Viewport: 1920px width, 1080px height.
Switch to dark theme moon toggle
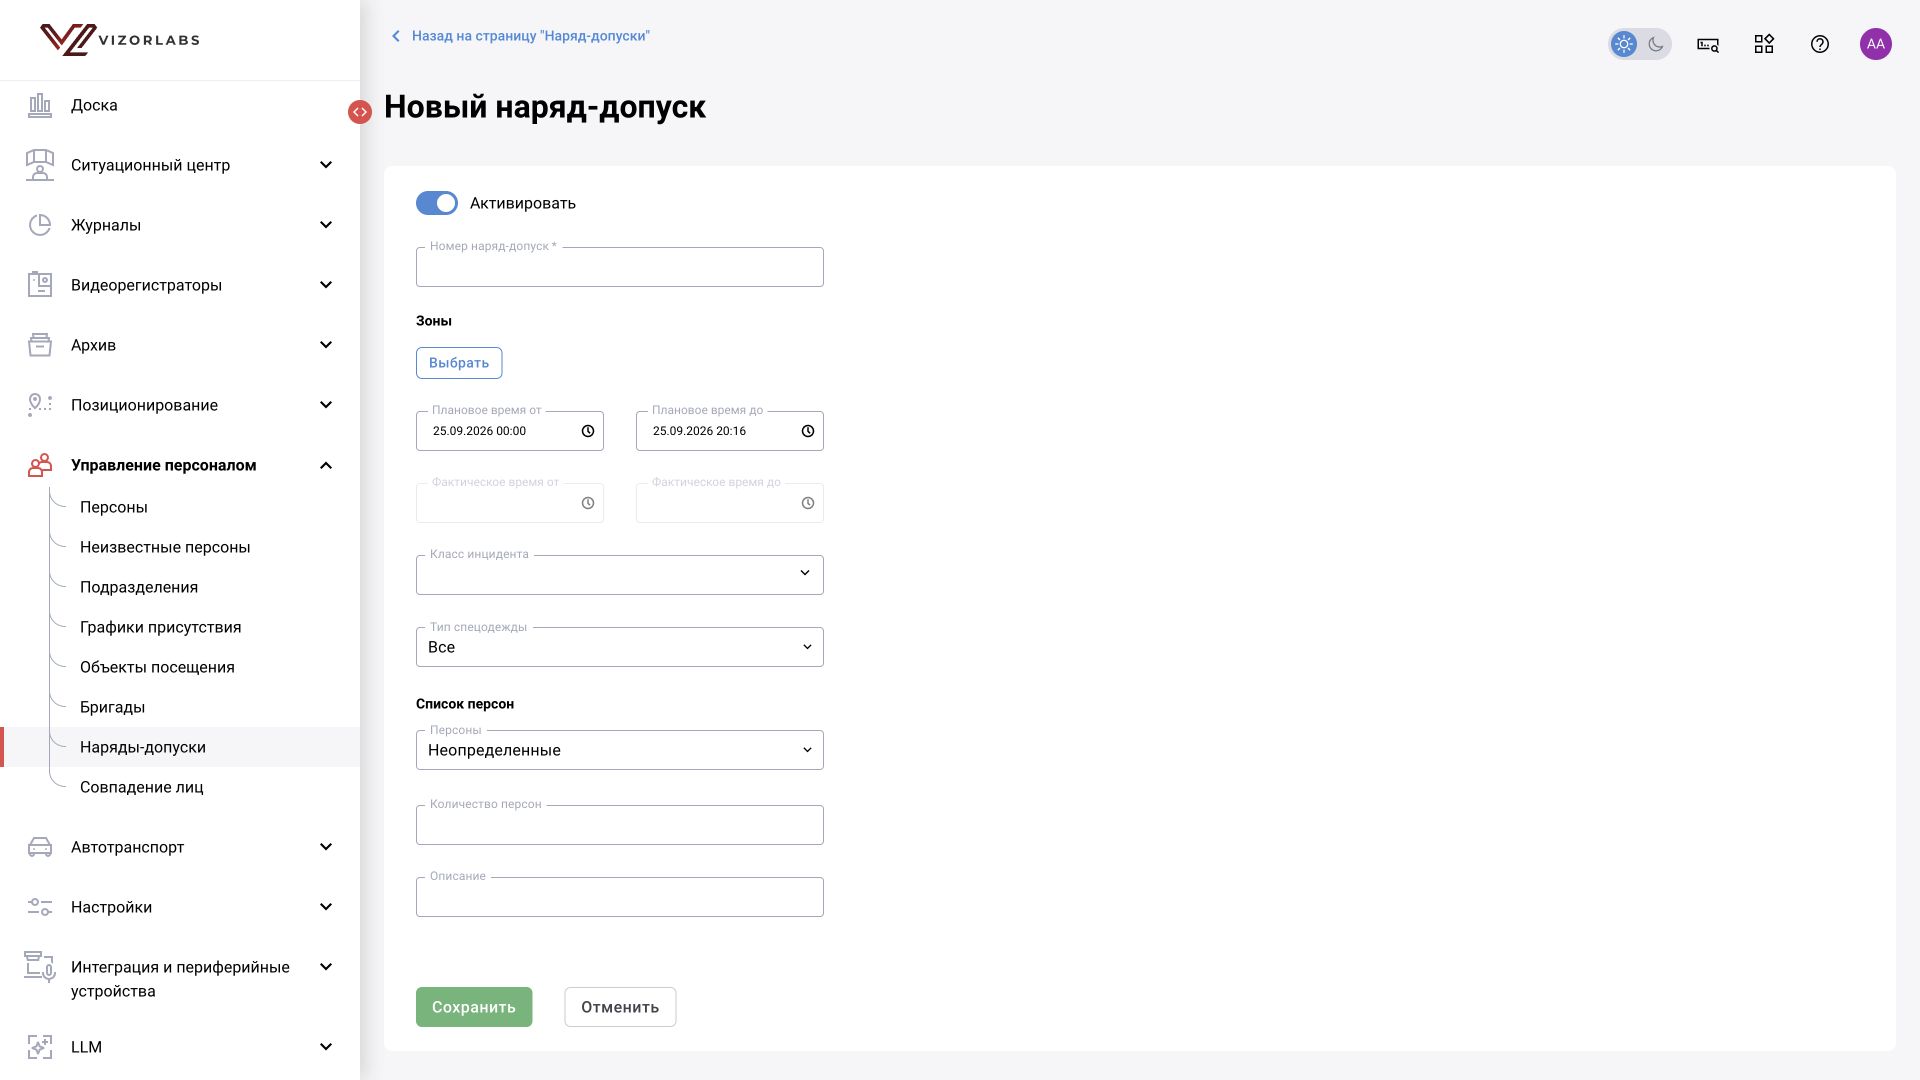pos(1656,44)
